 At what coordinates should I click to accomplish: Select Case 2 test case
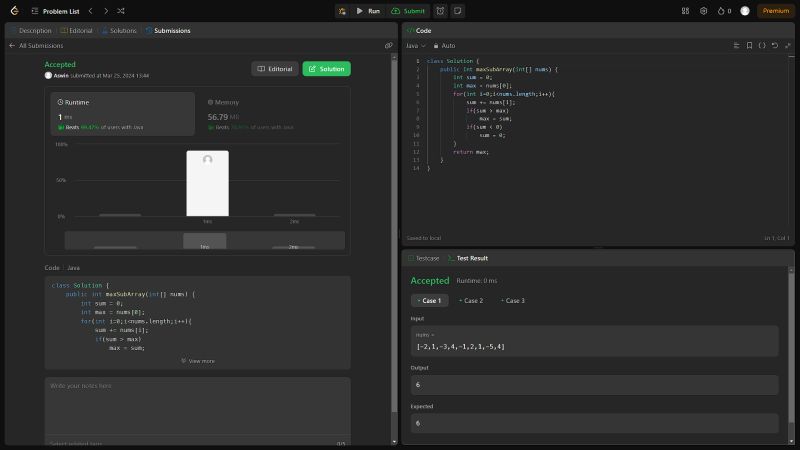pos(471,301)
